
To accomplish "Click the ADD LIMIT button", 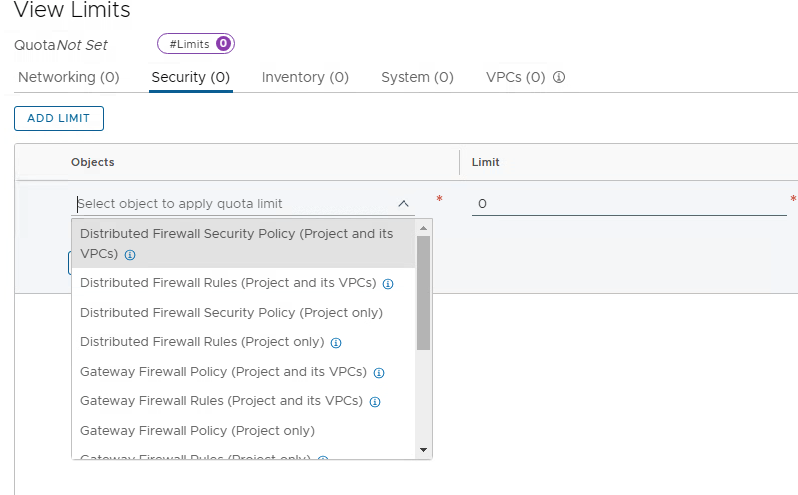I will tap(59, 118).
